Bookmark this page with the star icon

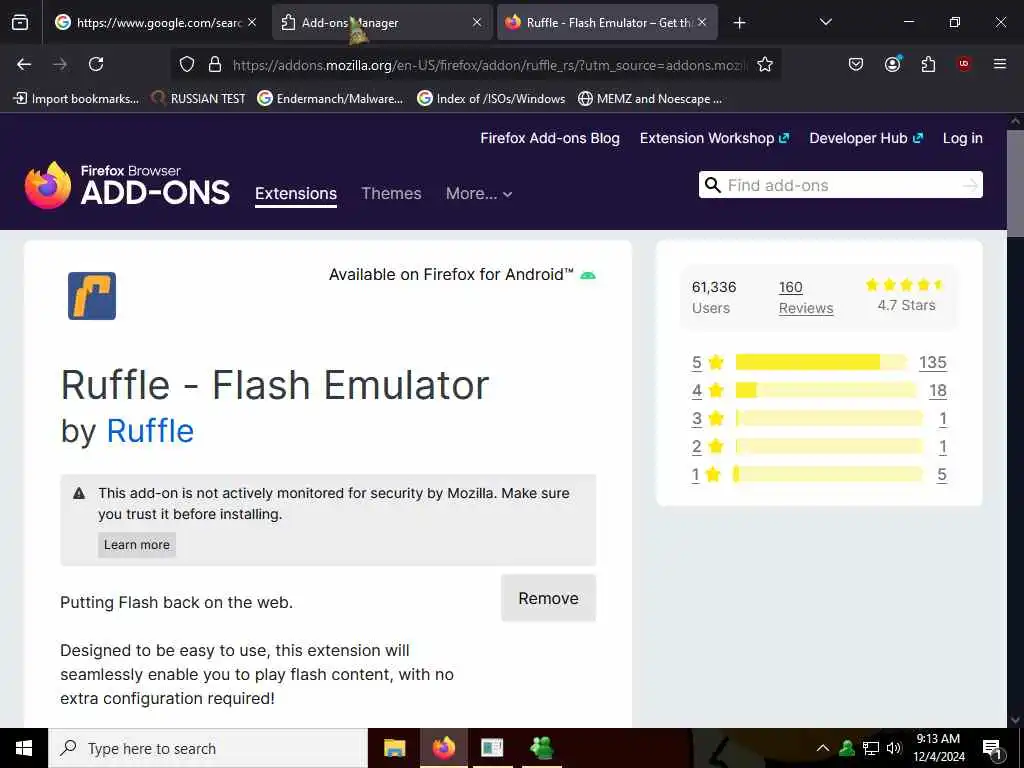[765, 64]
